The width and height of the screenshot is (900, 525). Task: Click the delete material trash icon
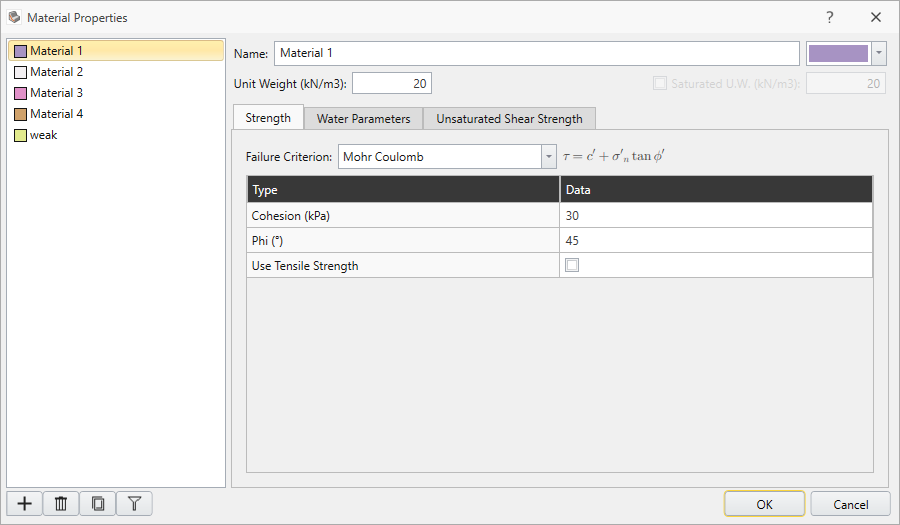coord(61,504)
